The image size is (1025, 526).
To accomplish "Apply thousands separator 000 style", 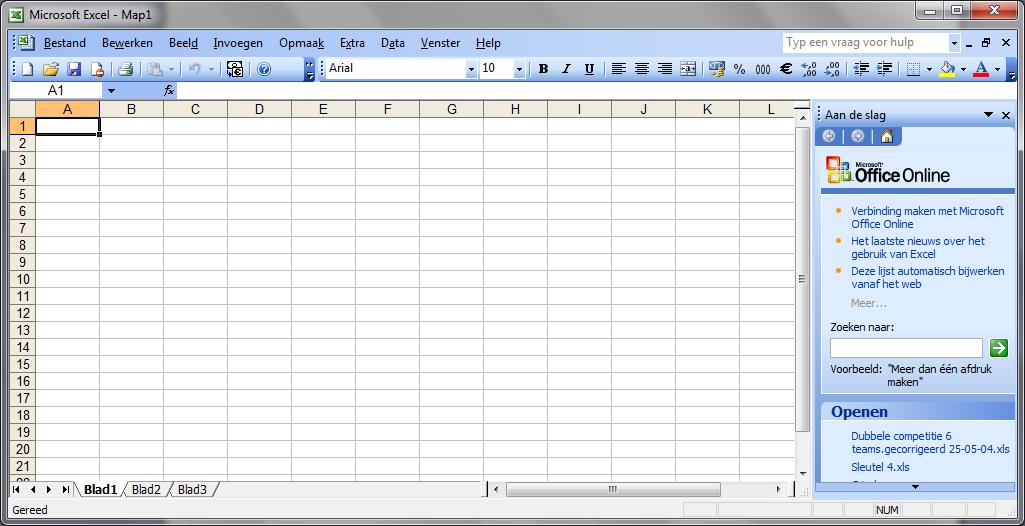I will click(763, 69).
